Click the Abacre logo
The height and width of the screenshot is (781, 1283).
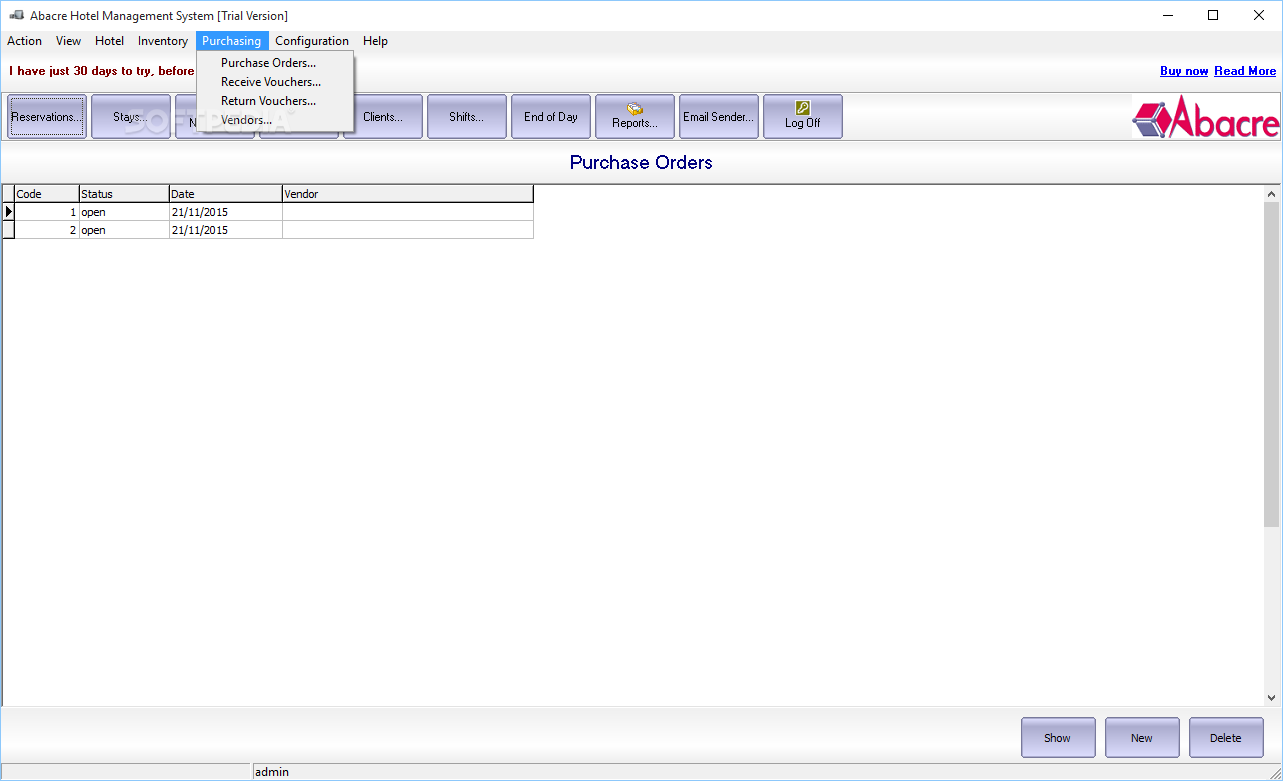pos(1206,116)
